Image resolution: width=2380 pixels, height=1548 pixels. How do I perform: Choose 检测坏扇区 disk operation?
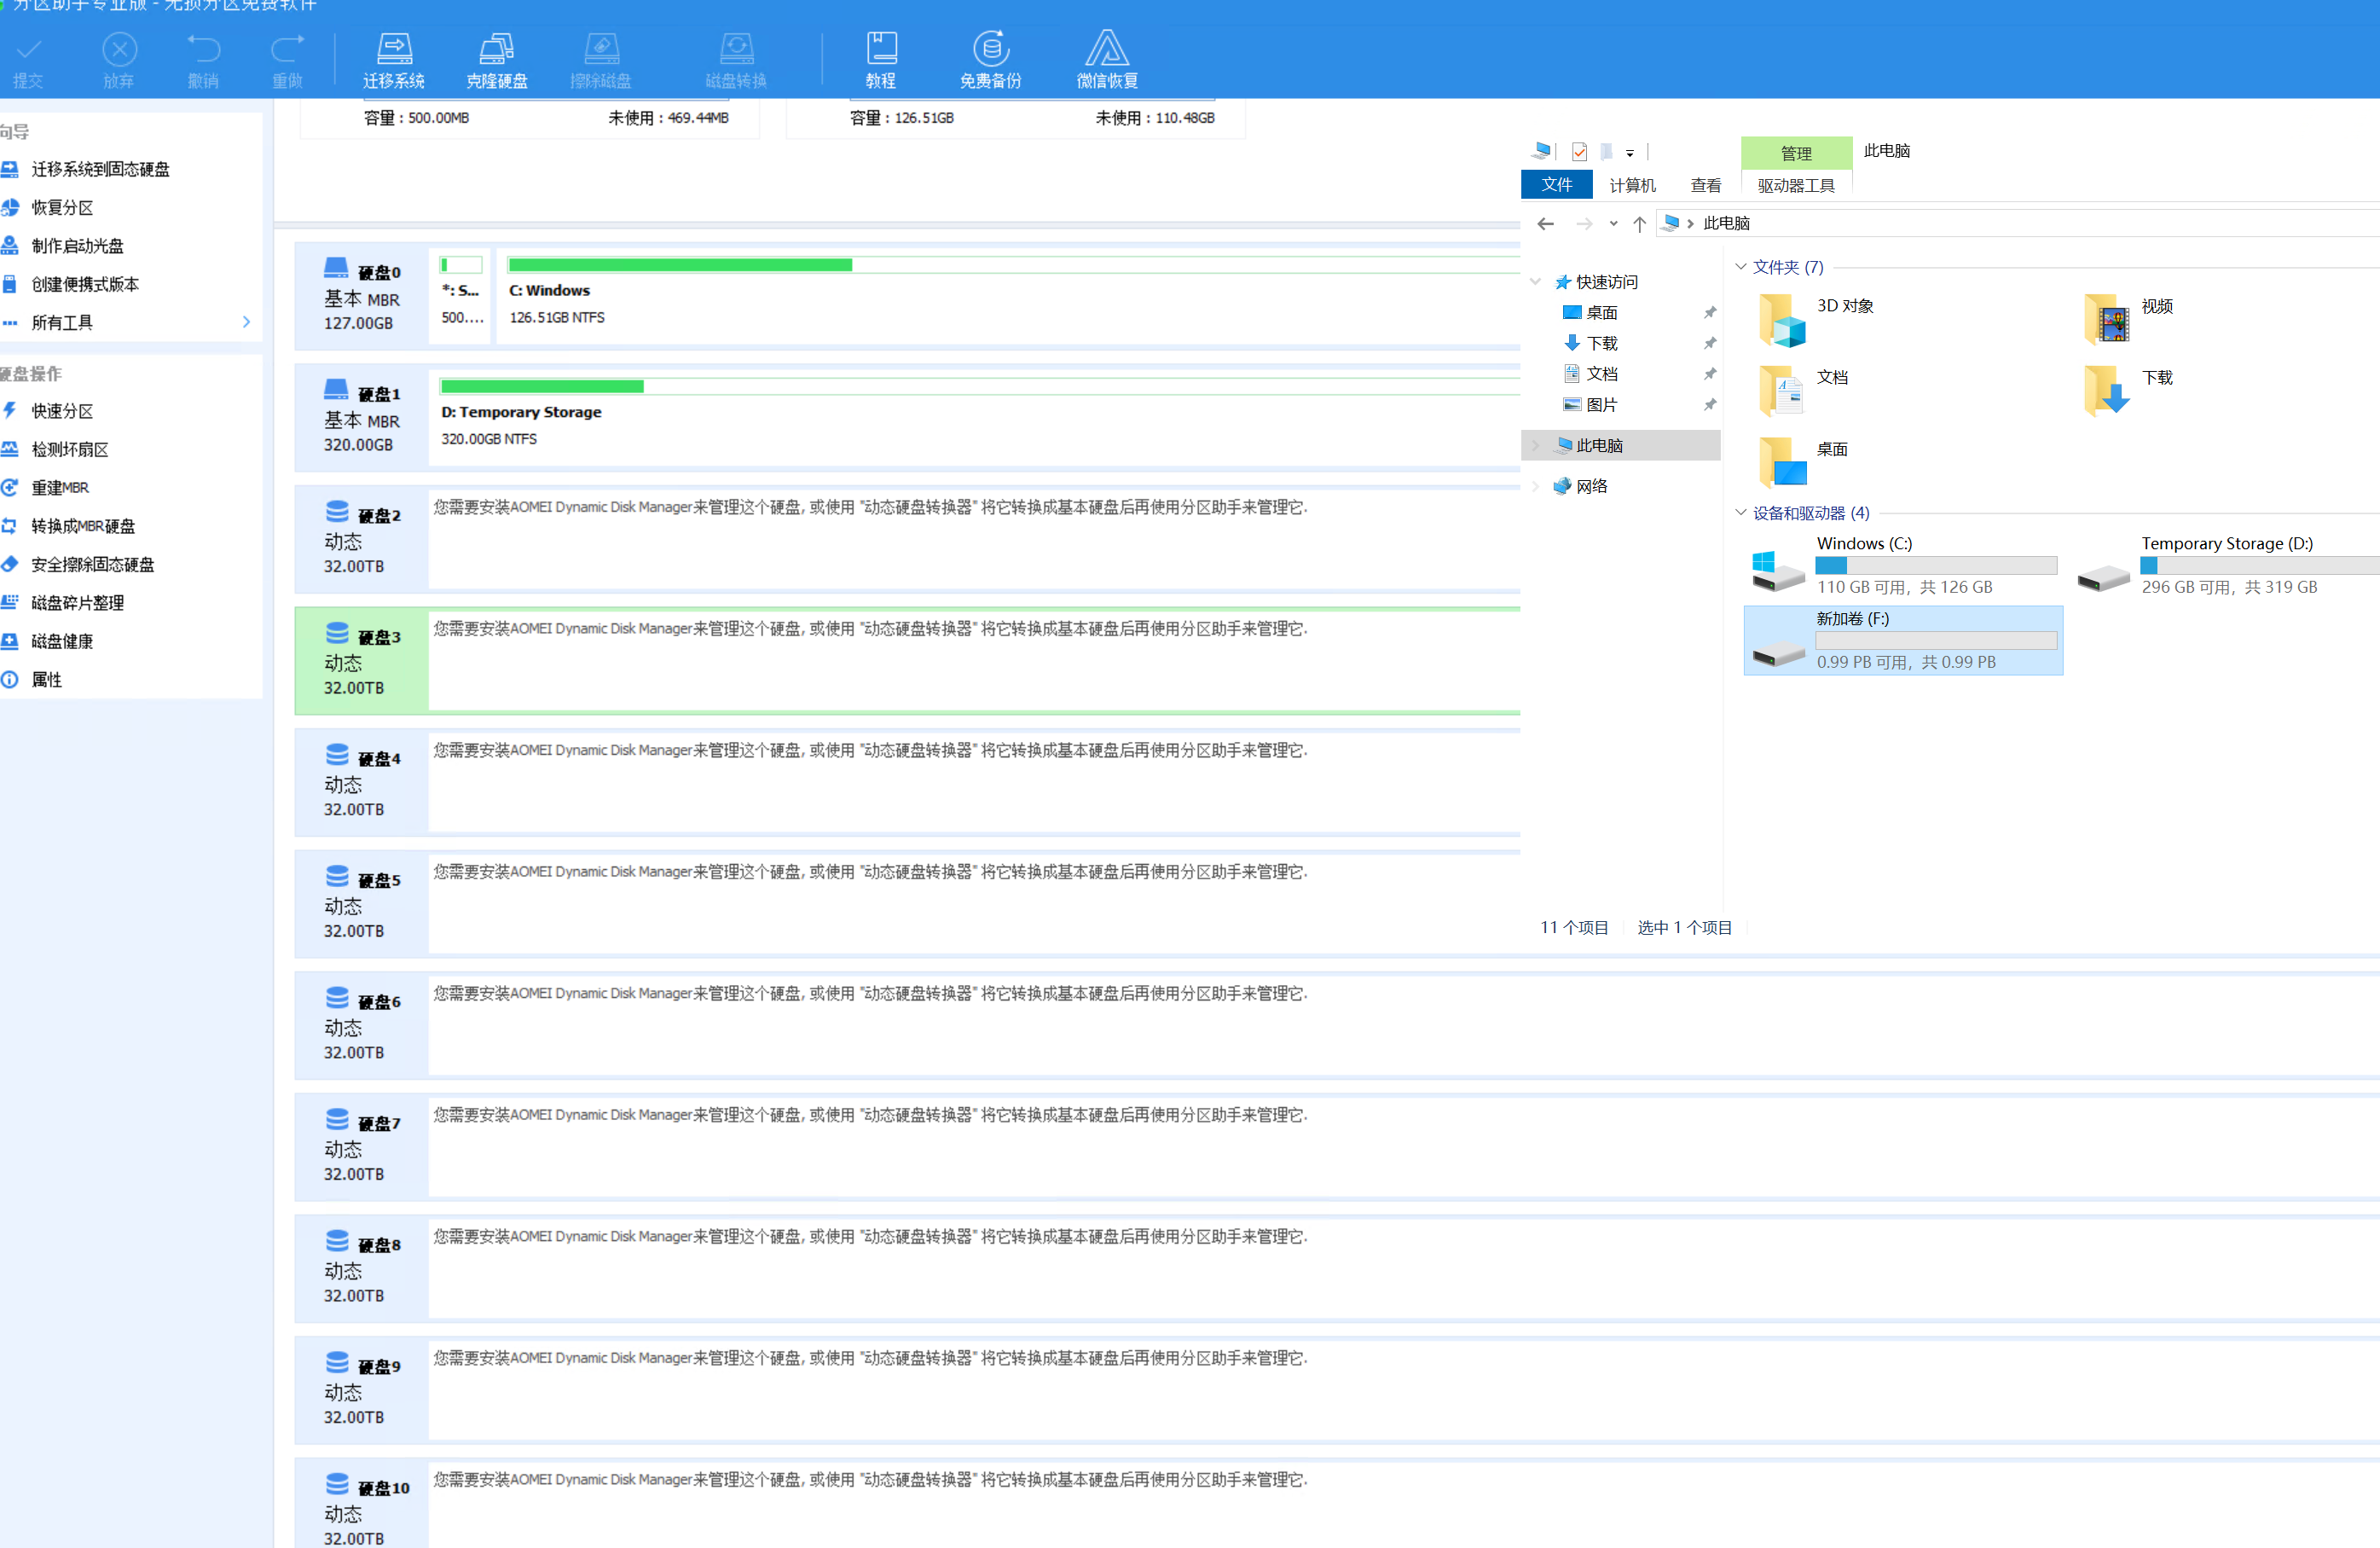(70, 449)
